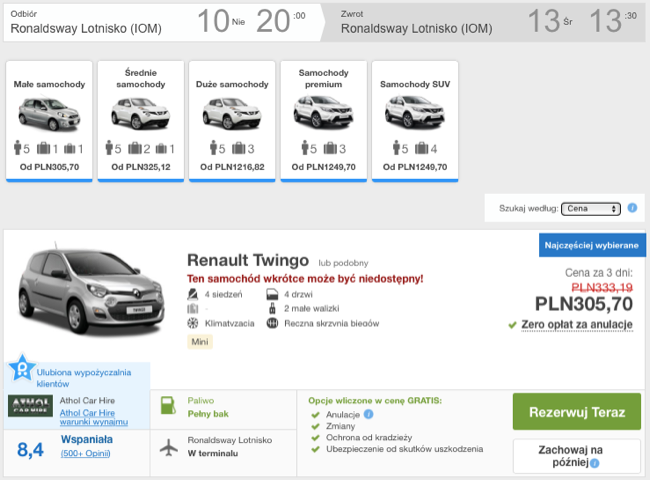
Task: Click the return date 13 Śr
Action: point(550,21)
